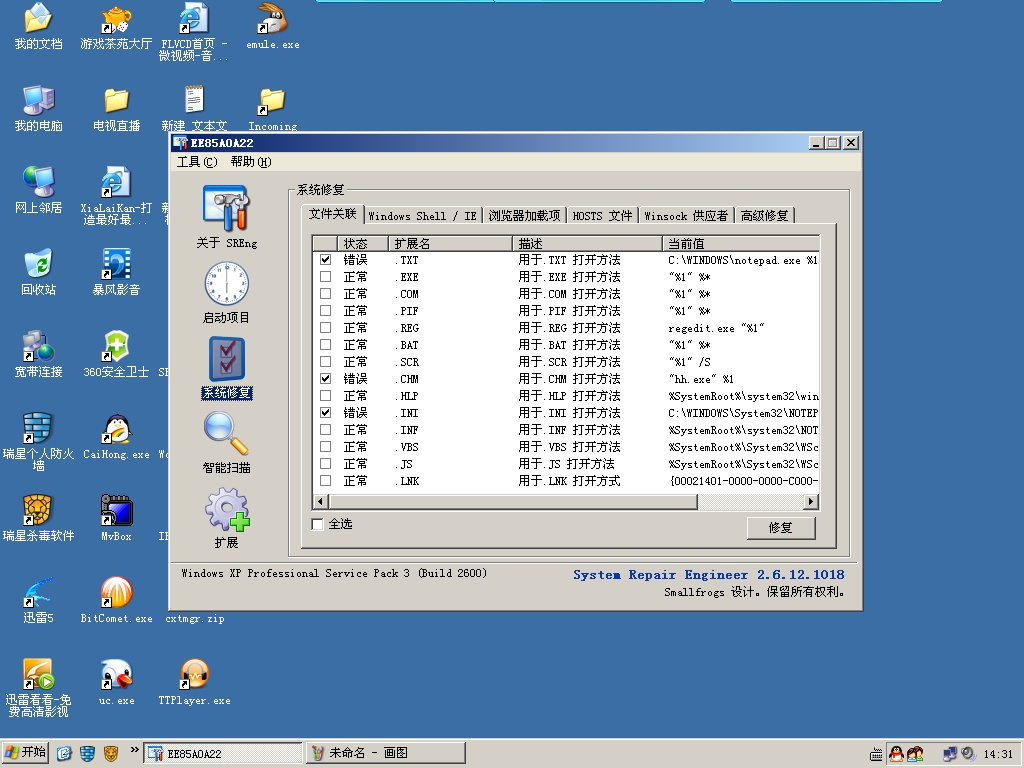1024x768 pixels.
Task: Click the horizontal scrollbar right arrow
Action: point(810,502)
